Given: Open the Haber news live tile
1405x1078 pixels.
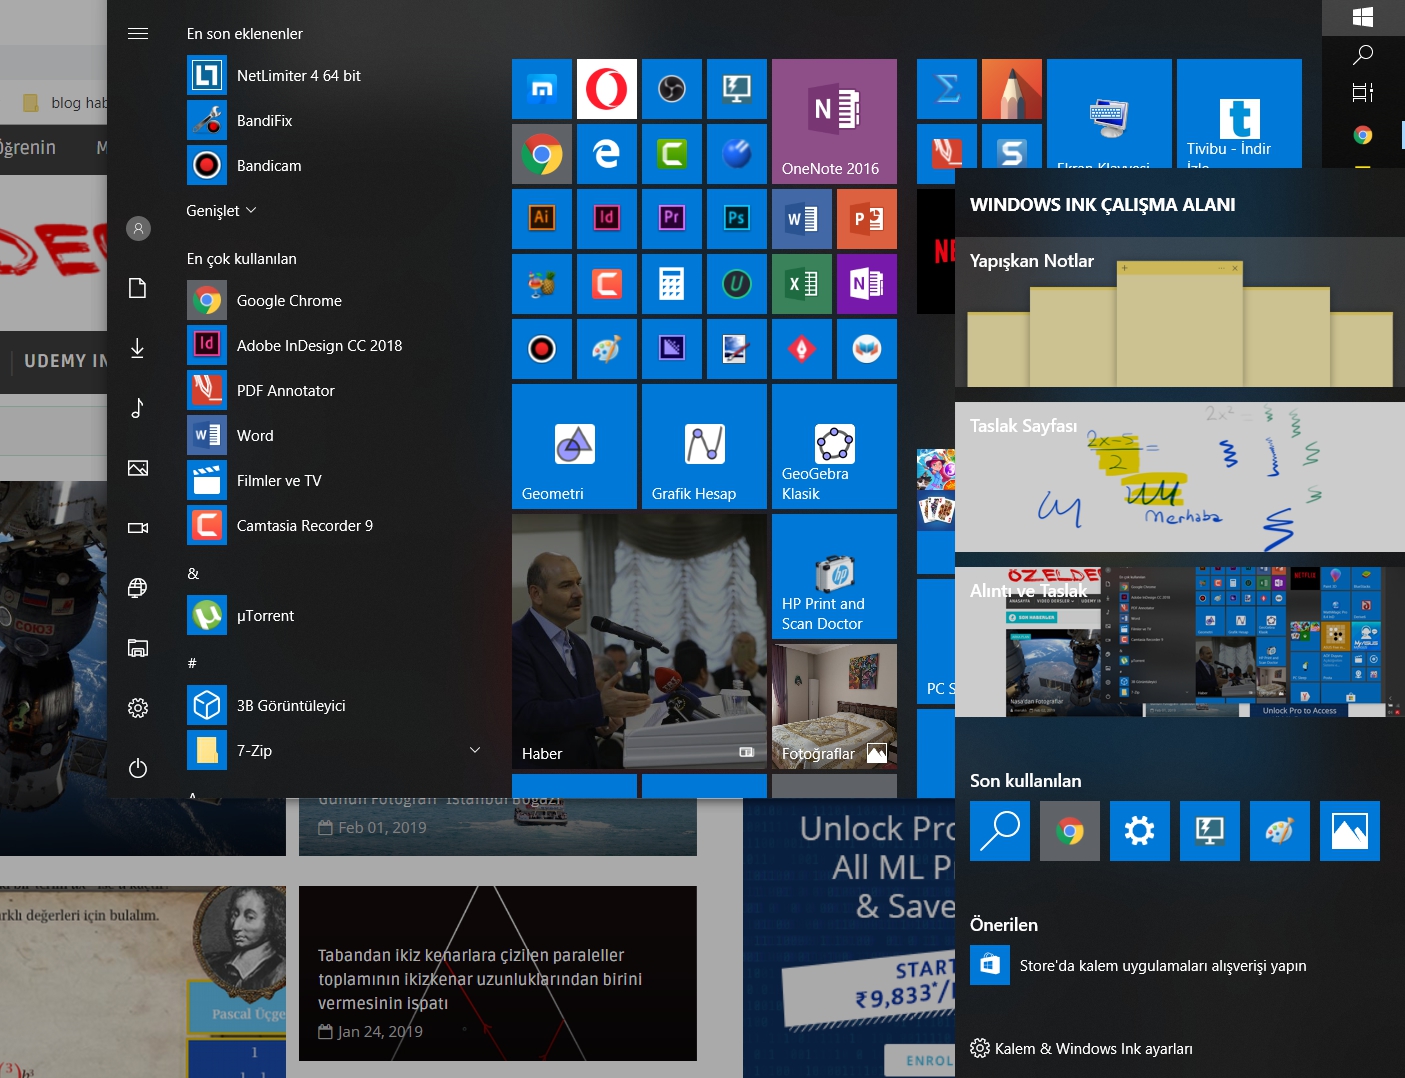Looking at the screenshot, I should pyautogui.click(x=639, y=641).
